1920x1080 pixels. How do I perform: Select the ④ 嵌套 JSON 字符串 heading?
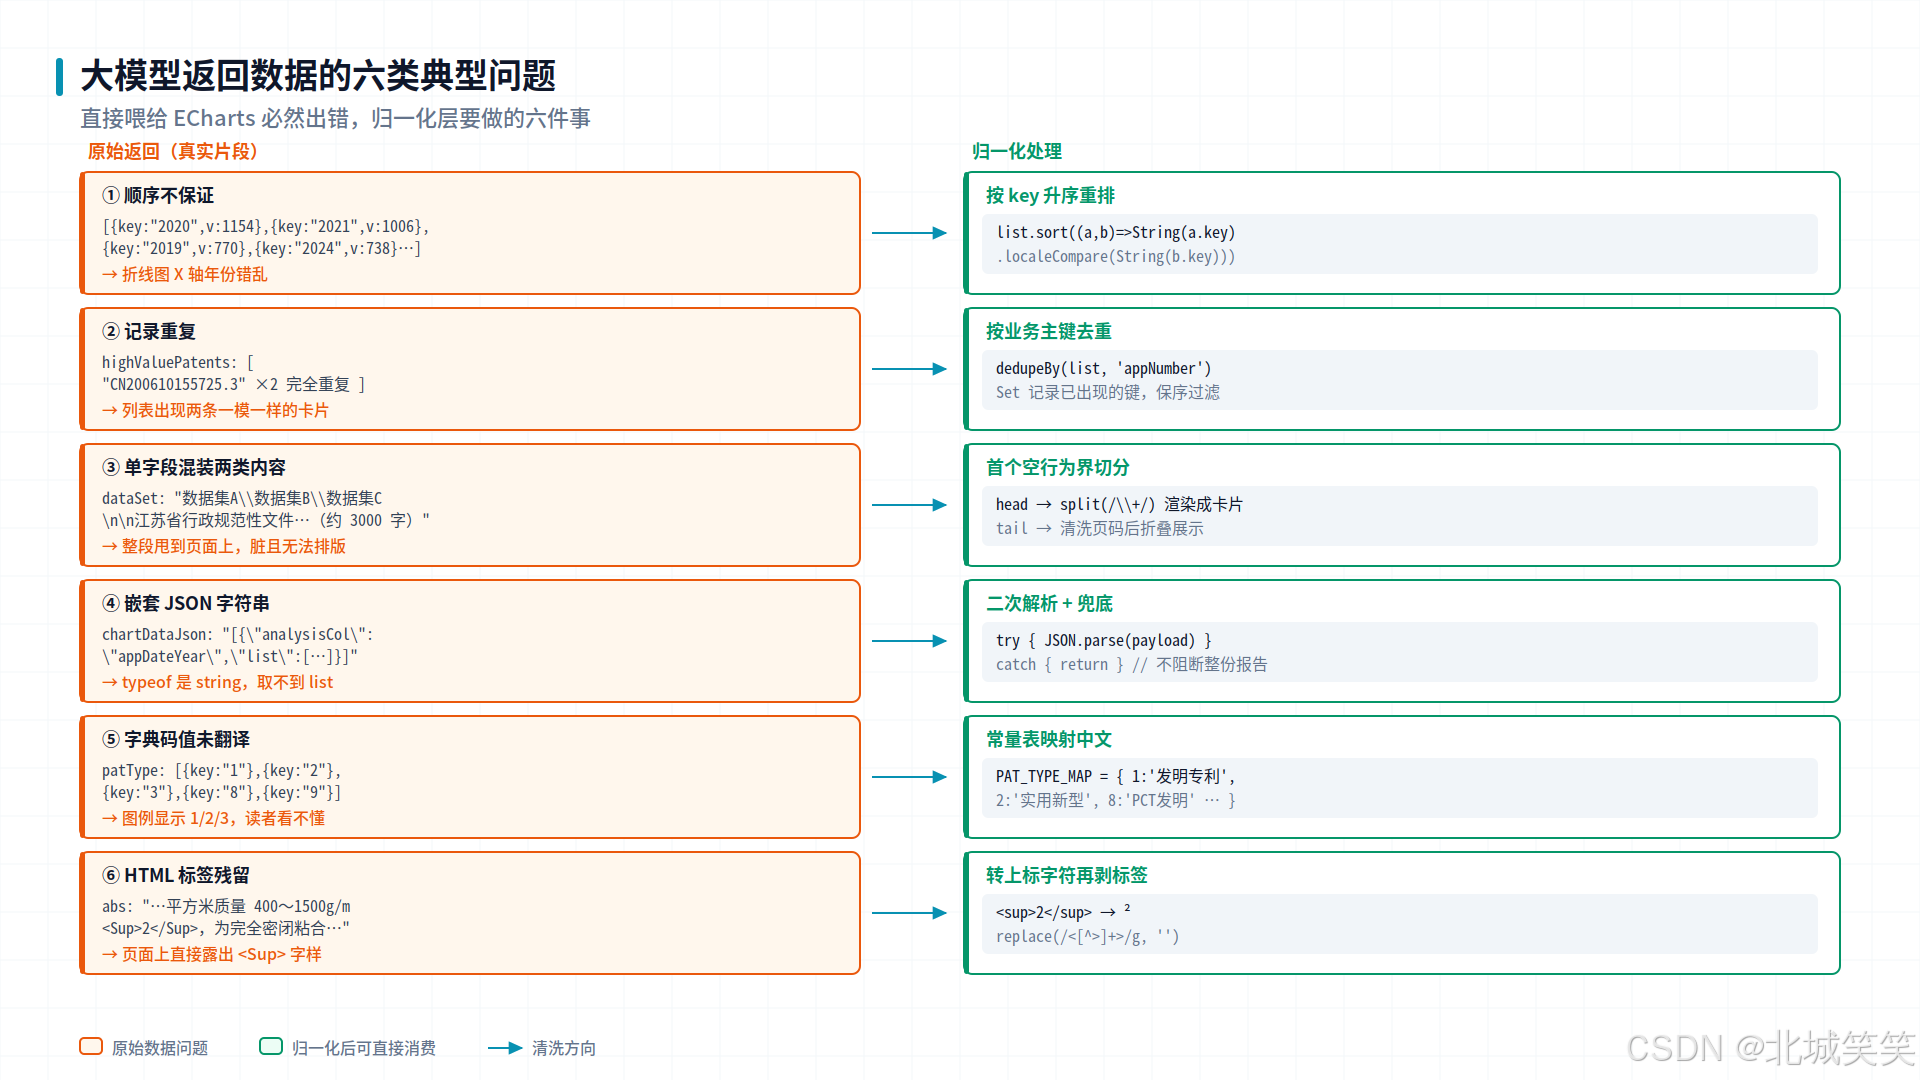tap(186, 604)
